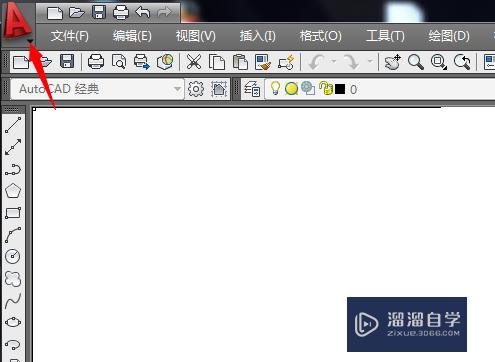Select the Pan hand tool
Viewport: 495px width, 362px height.
(x=393, y=62)
